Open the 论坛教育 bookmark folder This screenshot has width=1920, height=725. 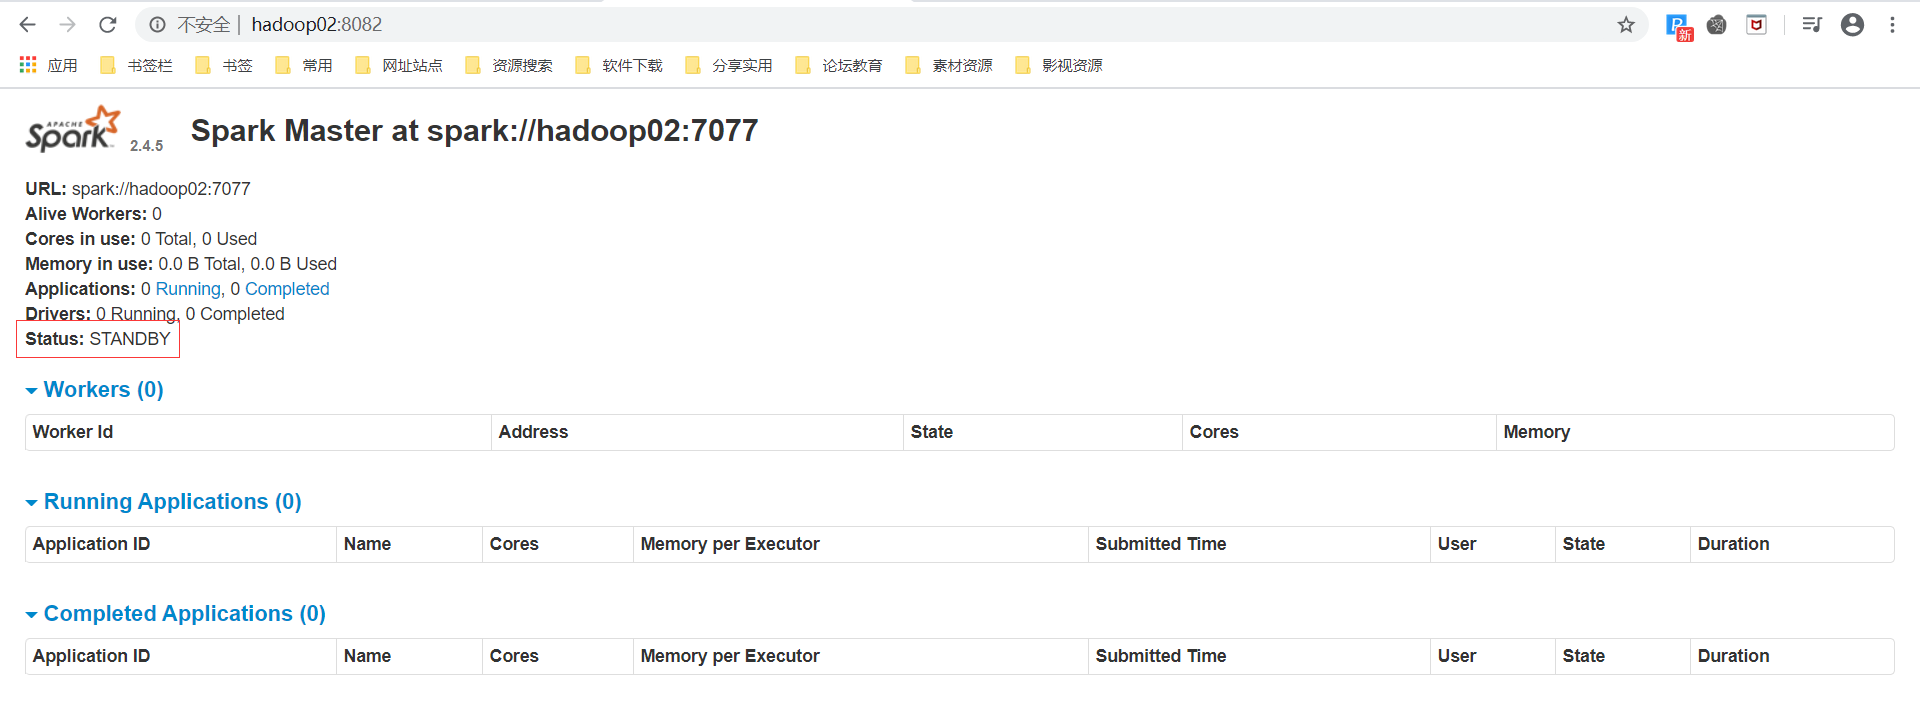tap(839, 65)
